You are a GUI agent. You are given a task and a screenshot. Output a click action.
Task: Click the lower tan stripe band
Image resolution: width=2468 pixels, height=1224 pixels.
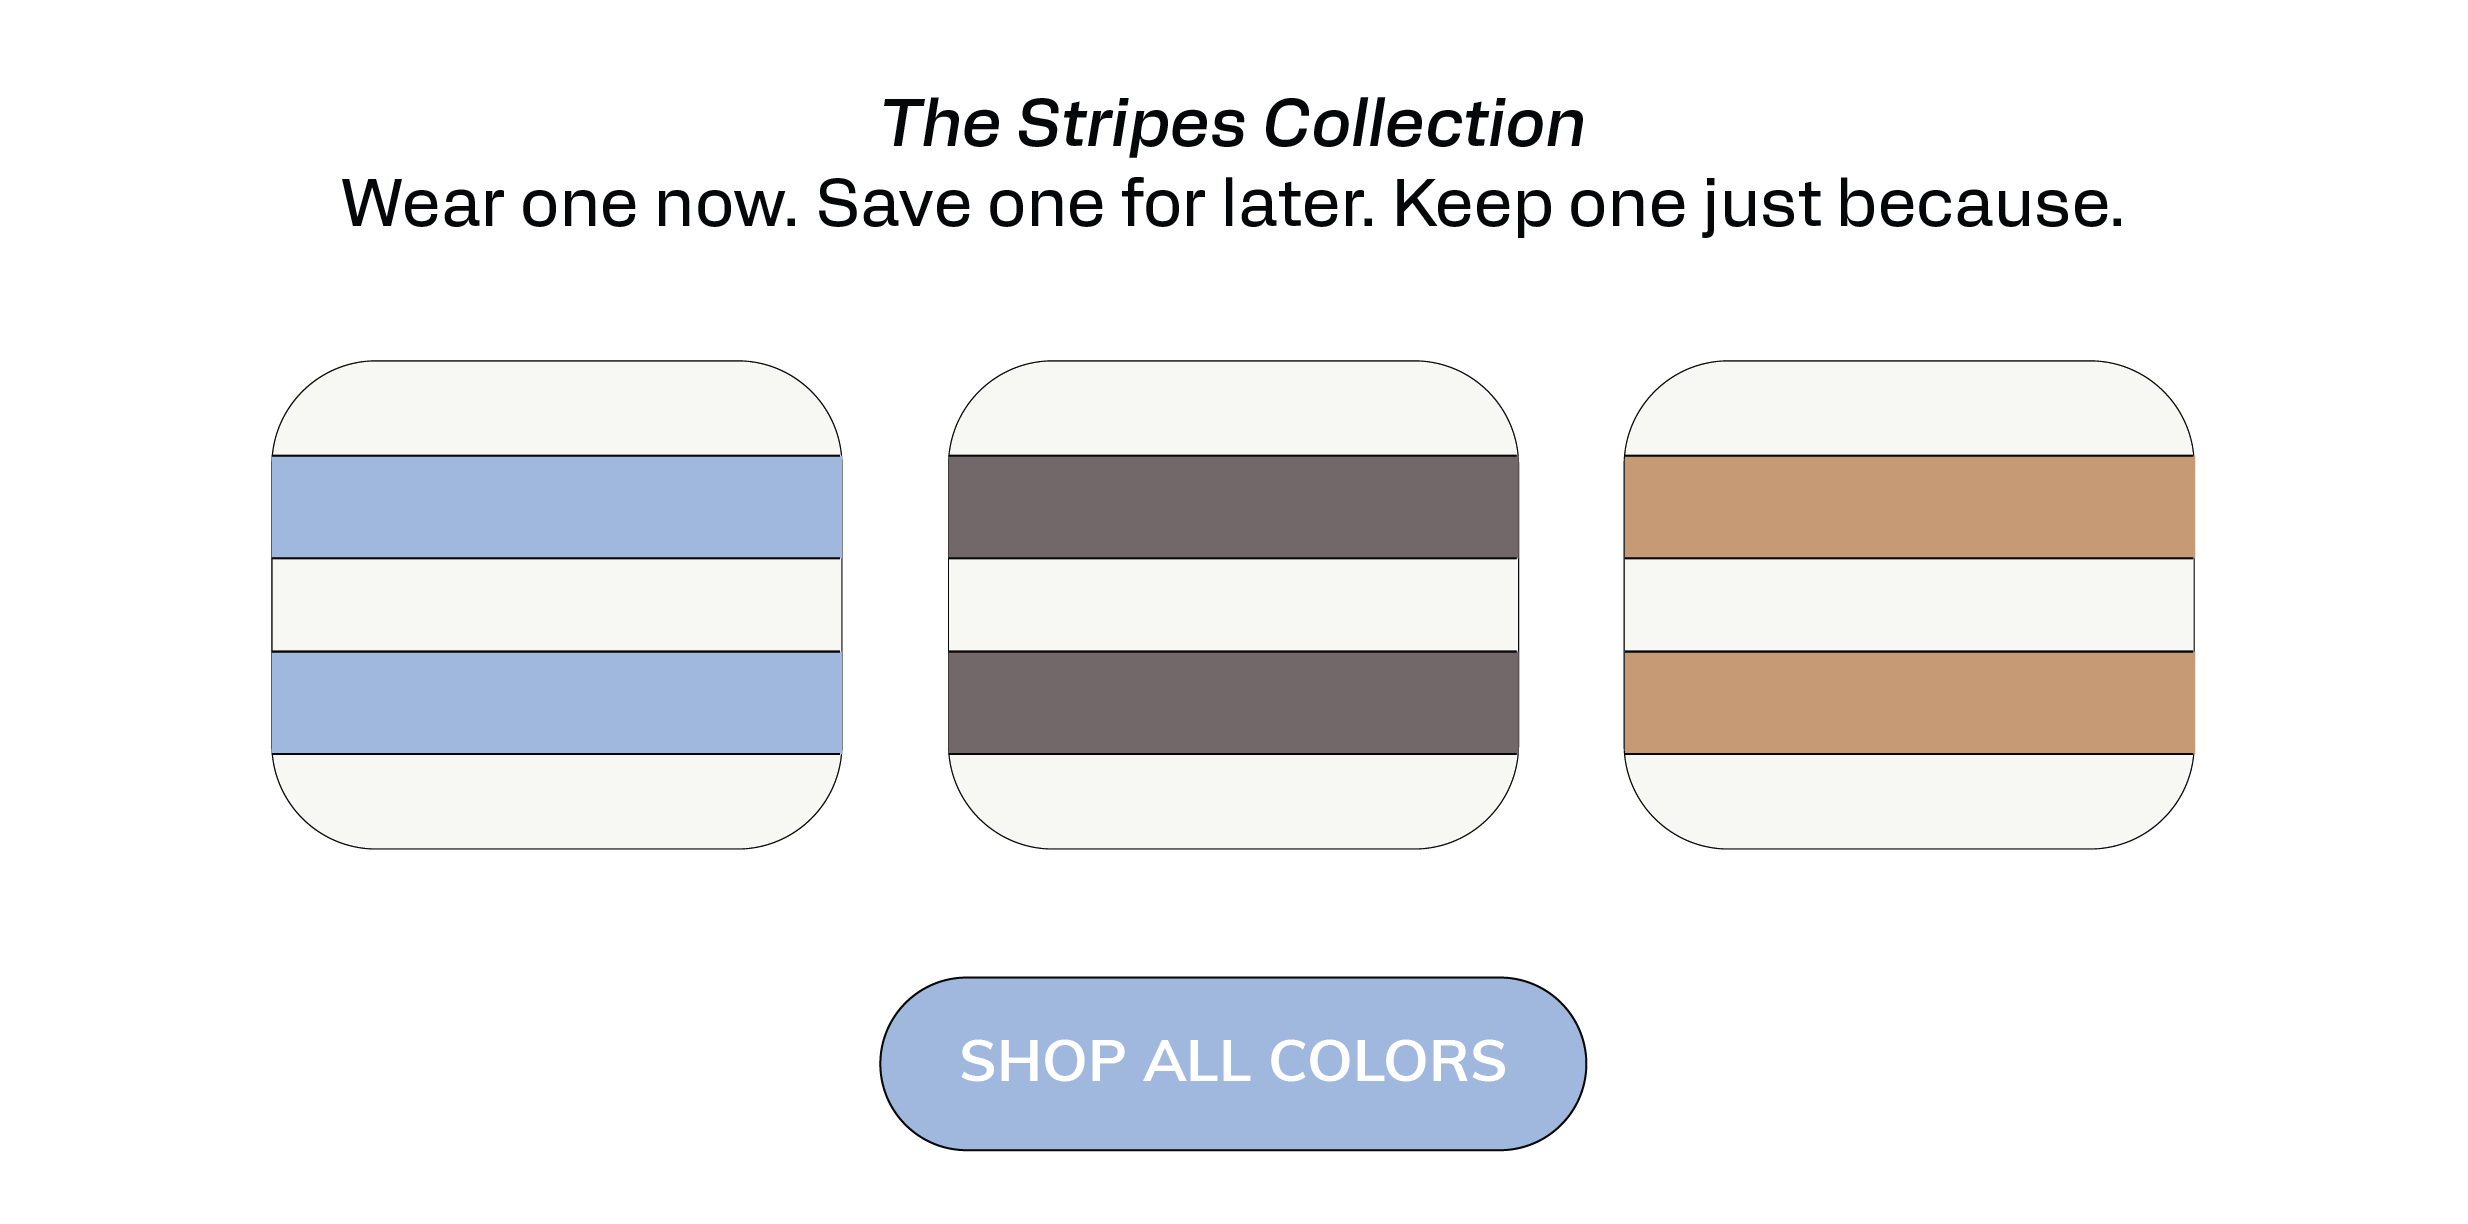[1909, 703]
